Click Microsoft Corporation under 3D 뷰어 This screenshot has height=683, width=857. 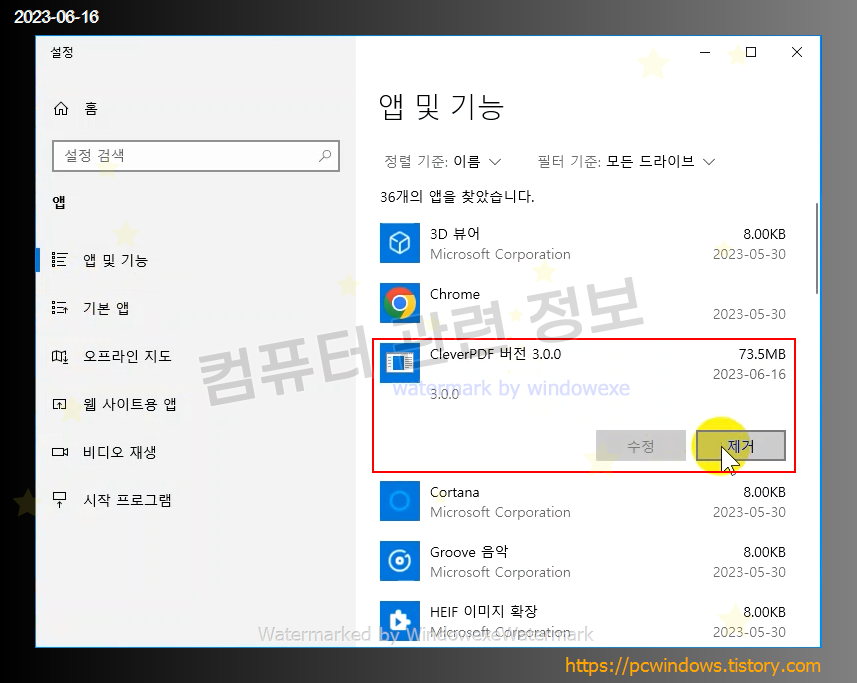tap(500, 254)
